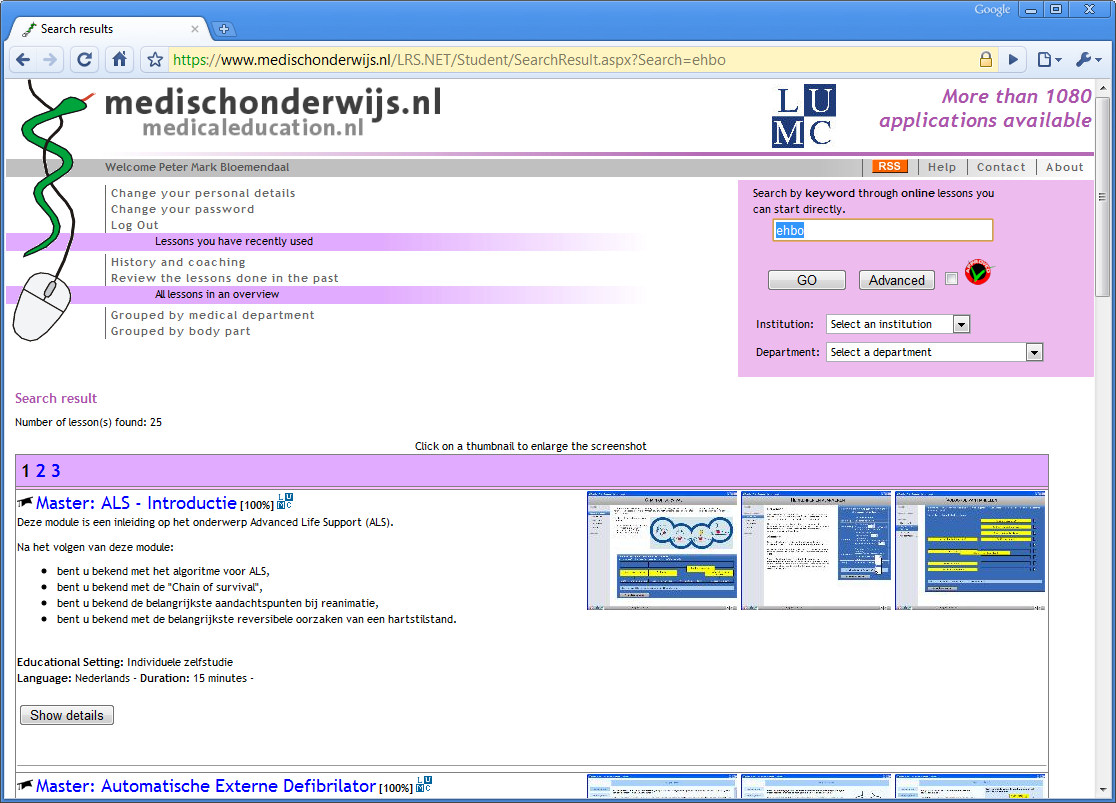
Task: Click the LUMC icon next to ALS - Introductie
Action: coord(285,500)
